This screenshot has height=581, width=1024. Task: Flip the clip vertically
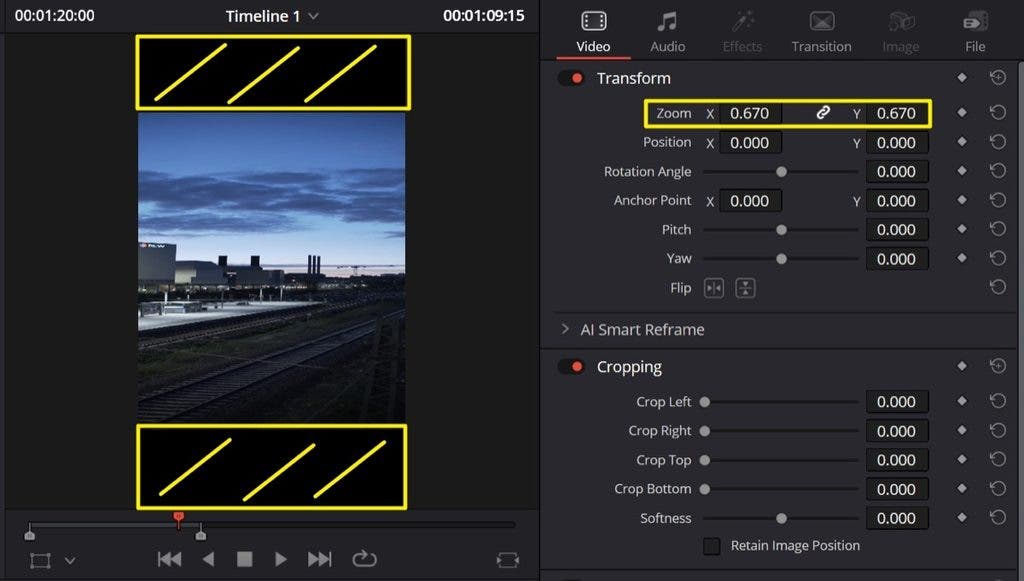click(x=745, y=288)
